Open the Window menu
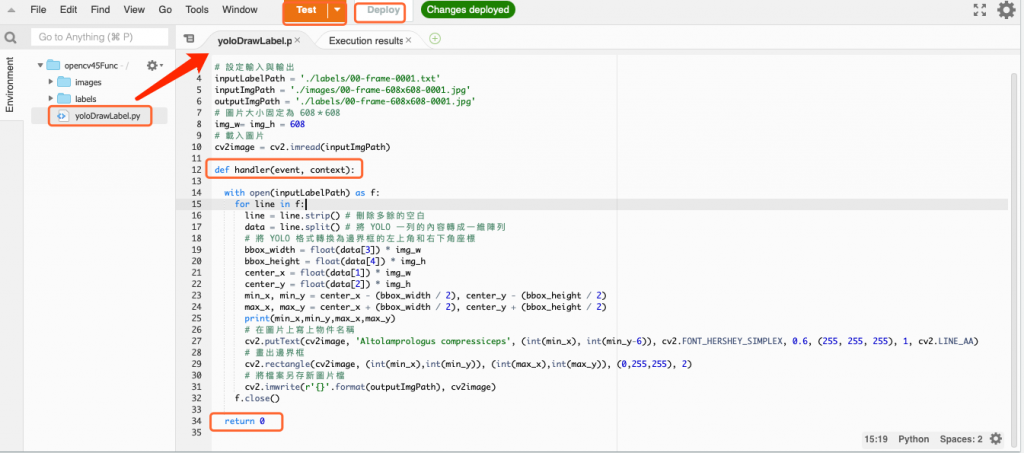This screenshot has width=1024, height=453. tap(240, 10)
